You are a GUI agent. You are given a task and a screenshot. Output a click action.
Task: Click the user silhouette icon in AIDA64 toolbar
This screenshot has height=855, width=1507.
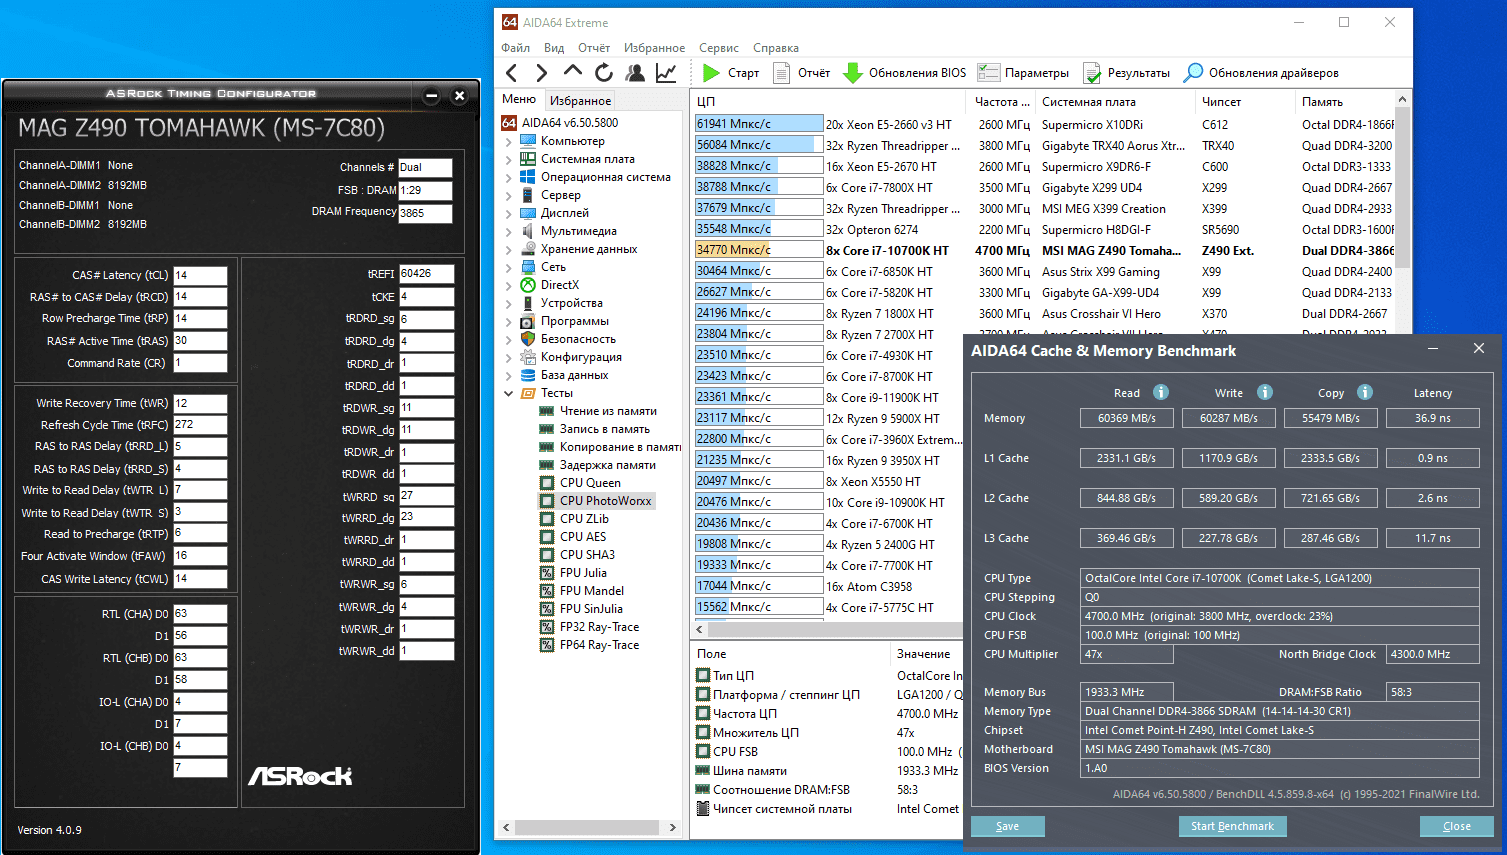635,72
